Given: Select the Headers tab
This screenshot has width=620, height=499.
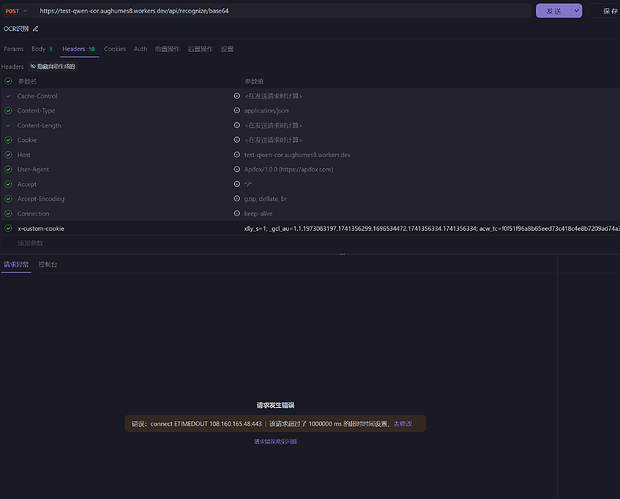Looking at the screenshot, I should click(x=79, y=49).
